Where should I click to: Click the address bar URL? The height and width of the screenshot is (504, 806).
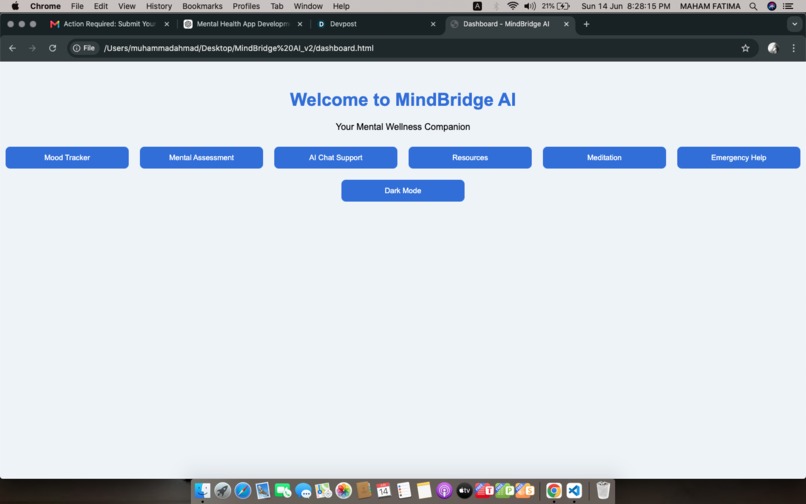[x=239, y=48]
